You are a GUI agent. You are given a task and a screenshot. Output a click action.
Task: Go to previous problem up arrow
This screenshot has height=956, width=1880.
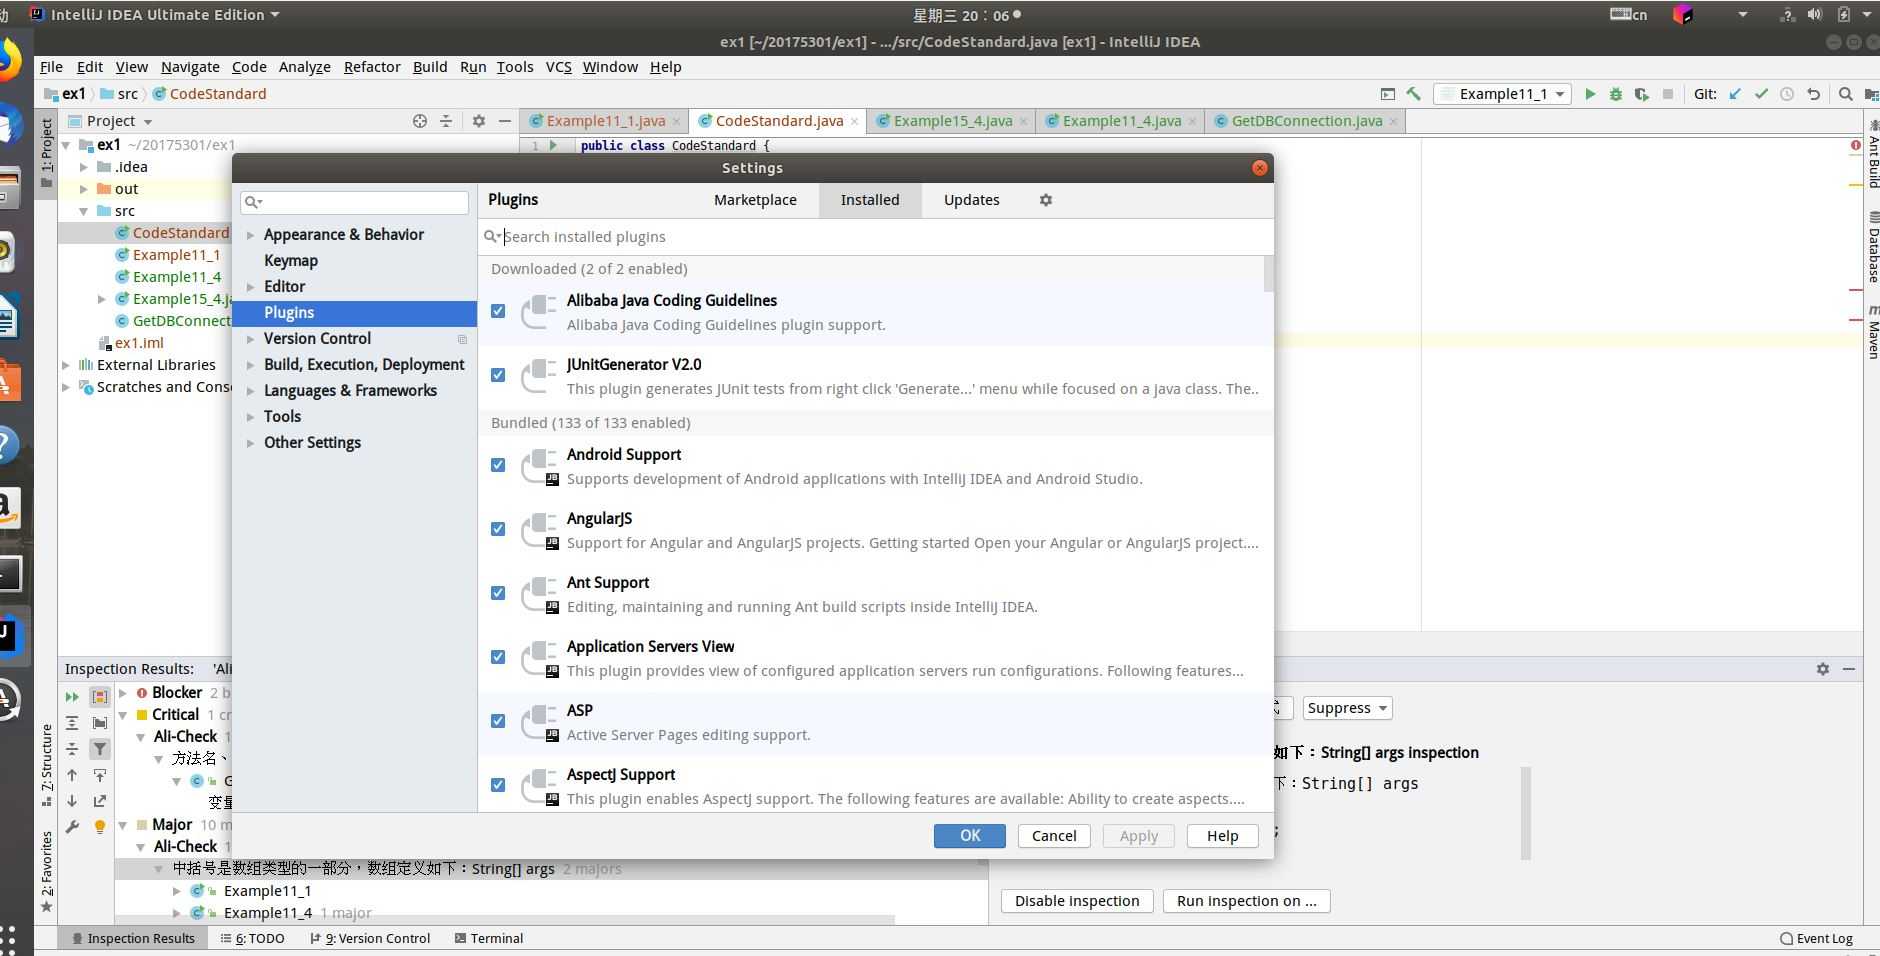click(x=72, y=775)
